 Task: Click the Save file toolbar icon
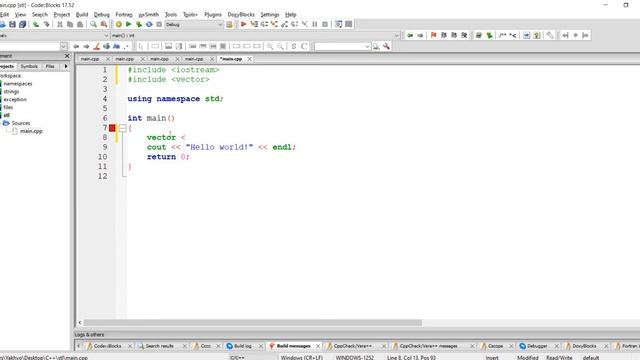tap(13, 24)
